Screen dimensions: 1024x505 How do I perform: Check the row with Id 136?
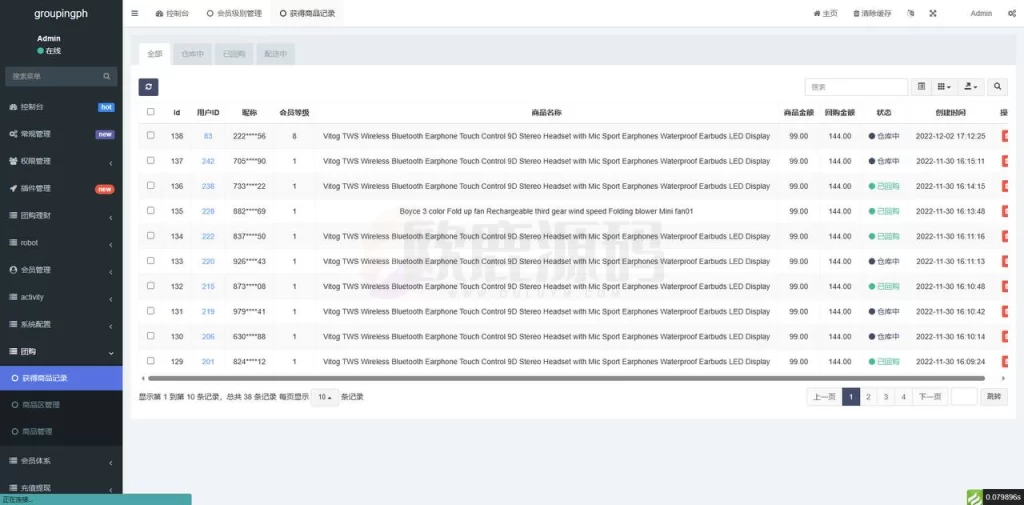coord(151,186)
